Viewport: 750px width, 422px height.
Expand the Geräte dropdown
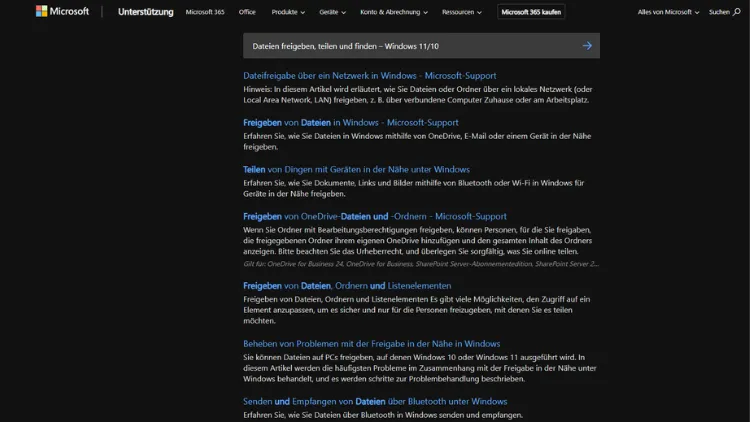[332, 12]
